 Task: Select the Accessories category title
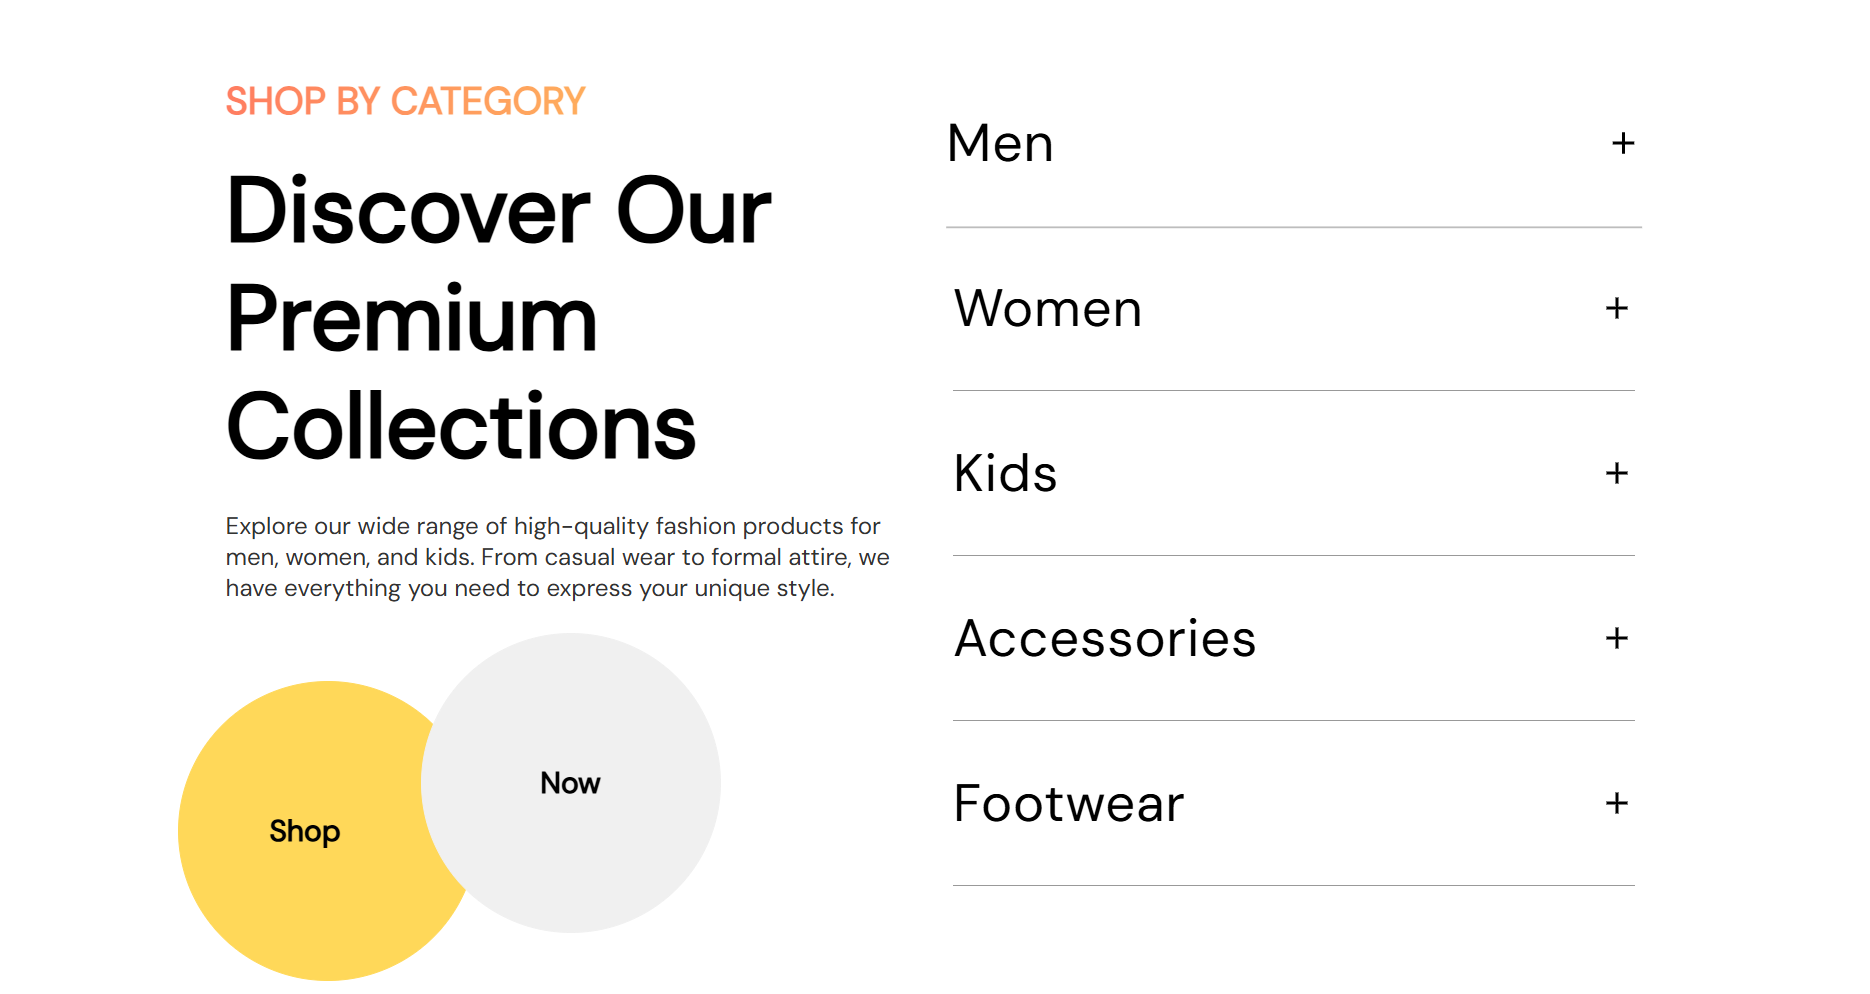click(x=1104, y=638)
